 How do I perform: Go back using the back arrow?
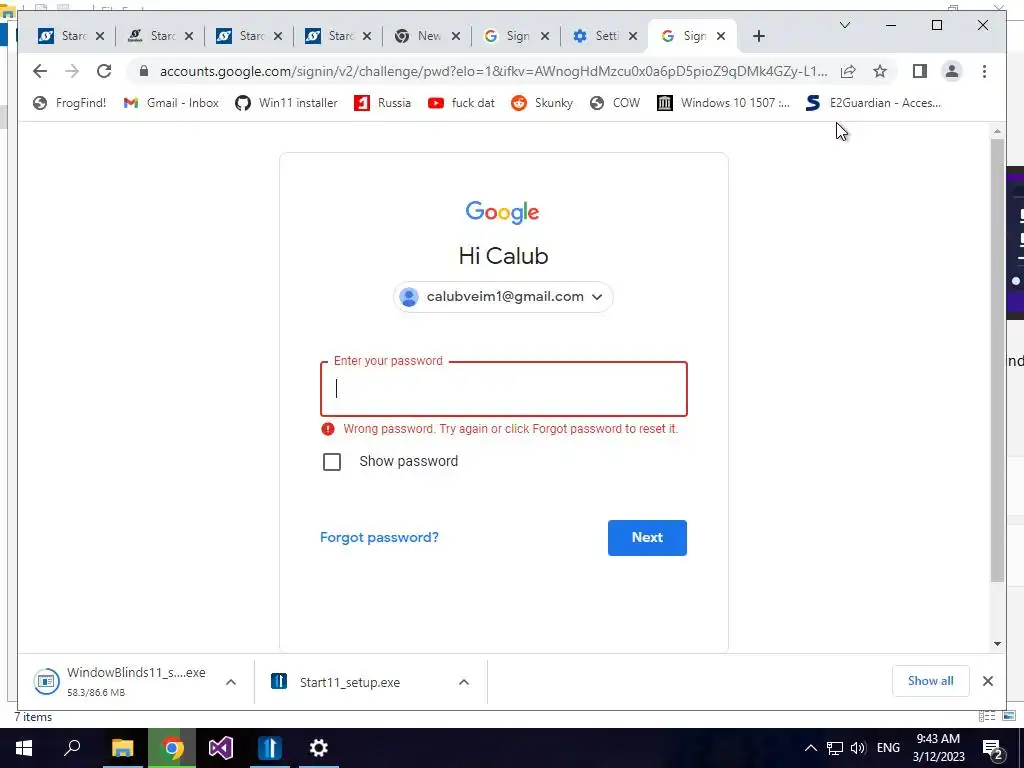pyautogui.click(x=40, y=71)
